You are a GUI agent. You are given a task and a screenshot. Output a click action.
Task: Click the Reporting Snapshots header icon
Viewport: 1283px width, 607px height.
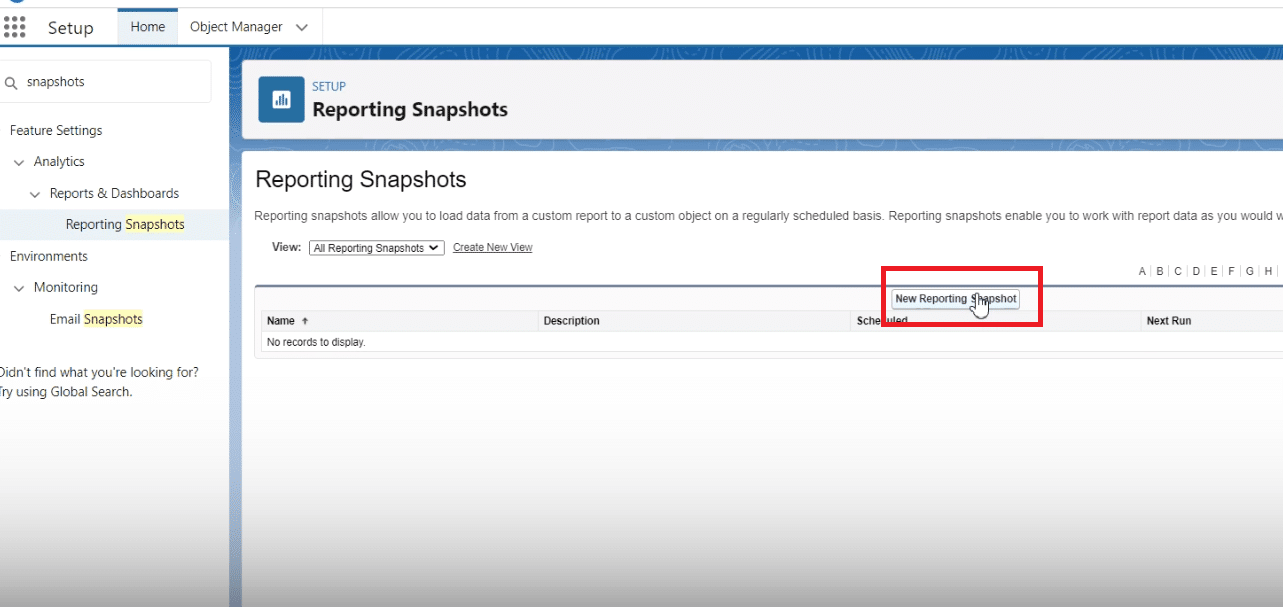pos(281,99)
